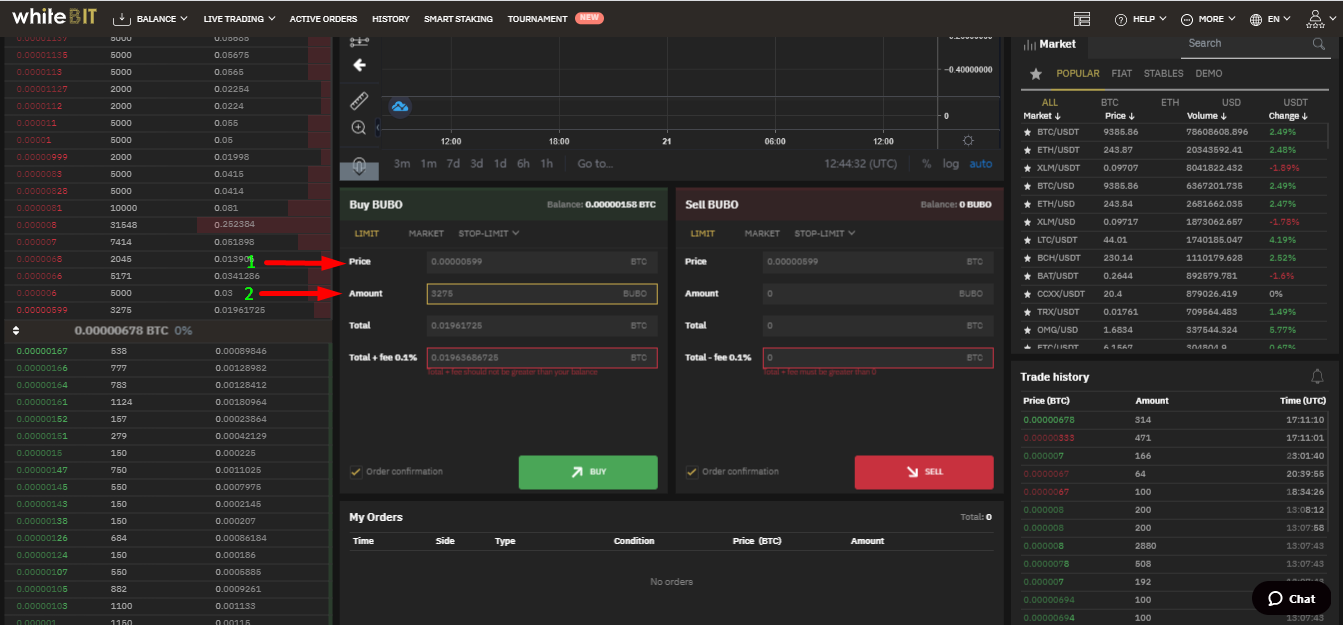The height and width of the screenshot is (625, 1343).
Task: Click the Buy Price input field
Action: [x=542, y=262]
